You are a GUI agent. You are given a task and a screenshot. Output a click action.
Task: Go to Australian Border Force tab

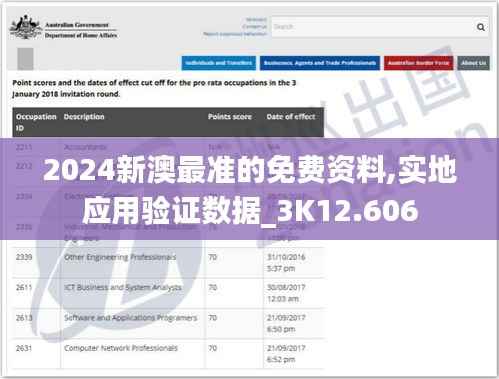(418, 63)
